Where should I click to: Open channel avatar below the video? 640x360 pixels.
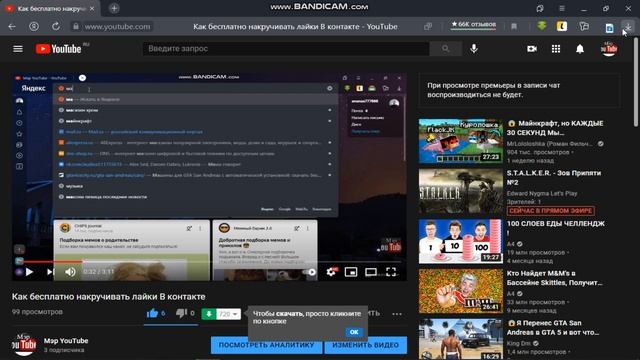24,345
